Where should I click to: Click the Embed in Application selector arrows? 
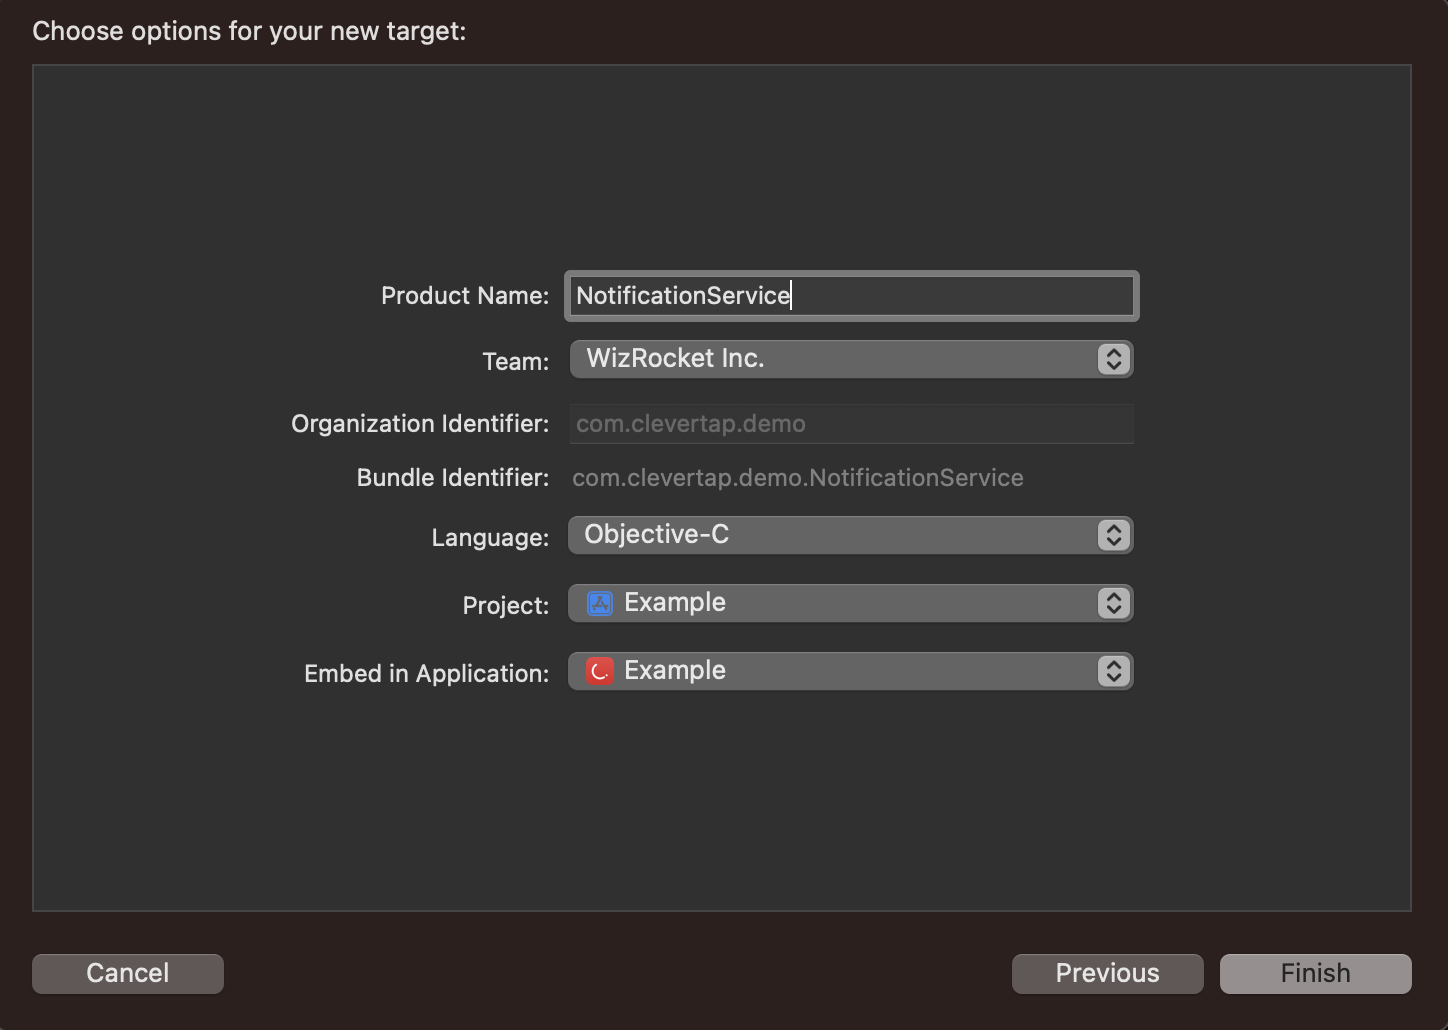coord(1113,671)
